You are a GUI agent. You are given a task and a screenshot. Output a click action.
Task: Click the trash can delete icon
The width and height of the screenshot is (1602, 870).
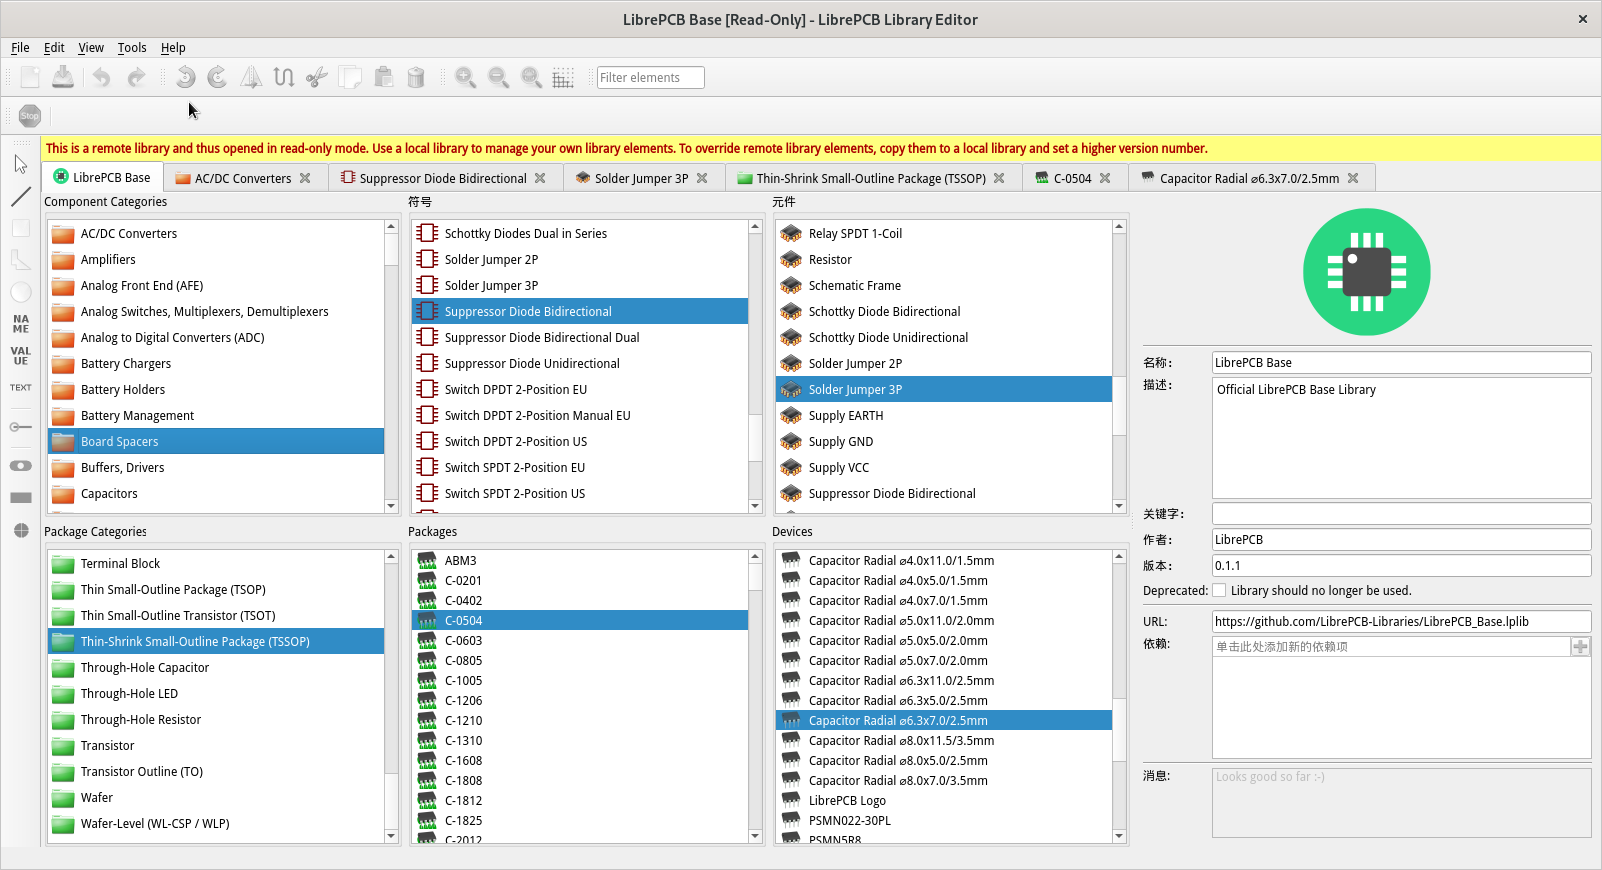point(416,78)
